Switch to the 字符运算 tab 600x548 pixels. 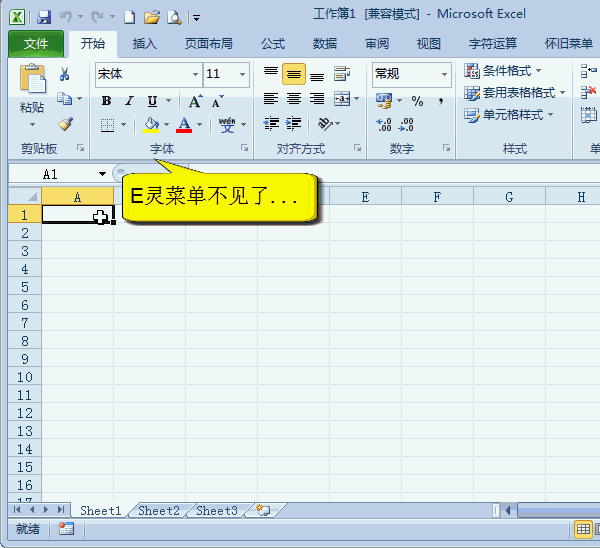tap(493, 44)
